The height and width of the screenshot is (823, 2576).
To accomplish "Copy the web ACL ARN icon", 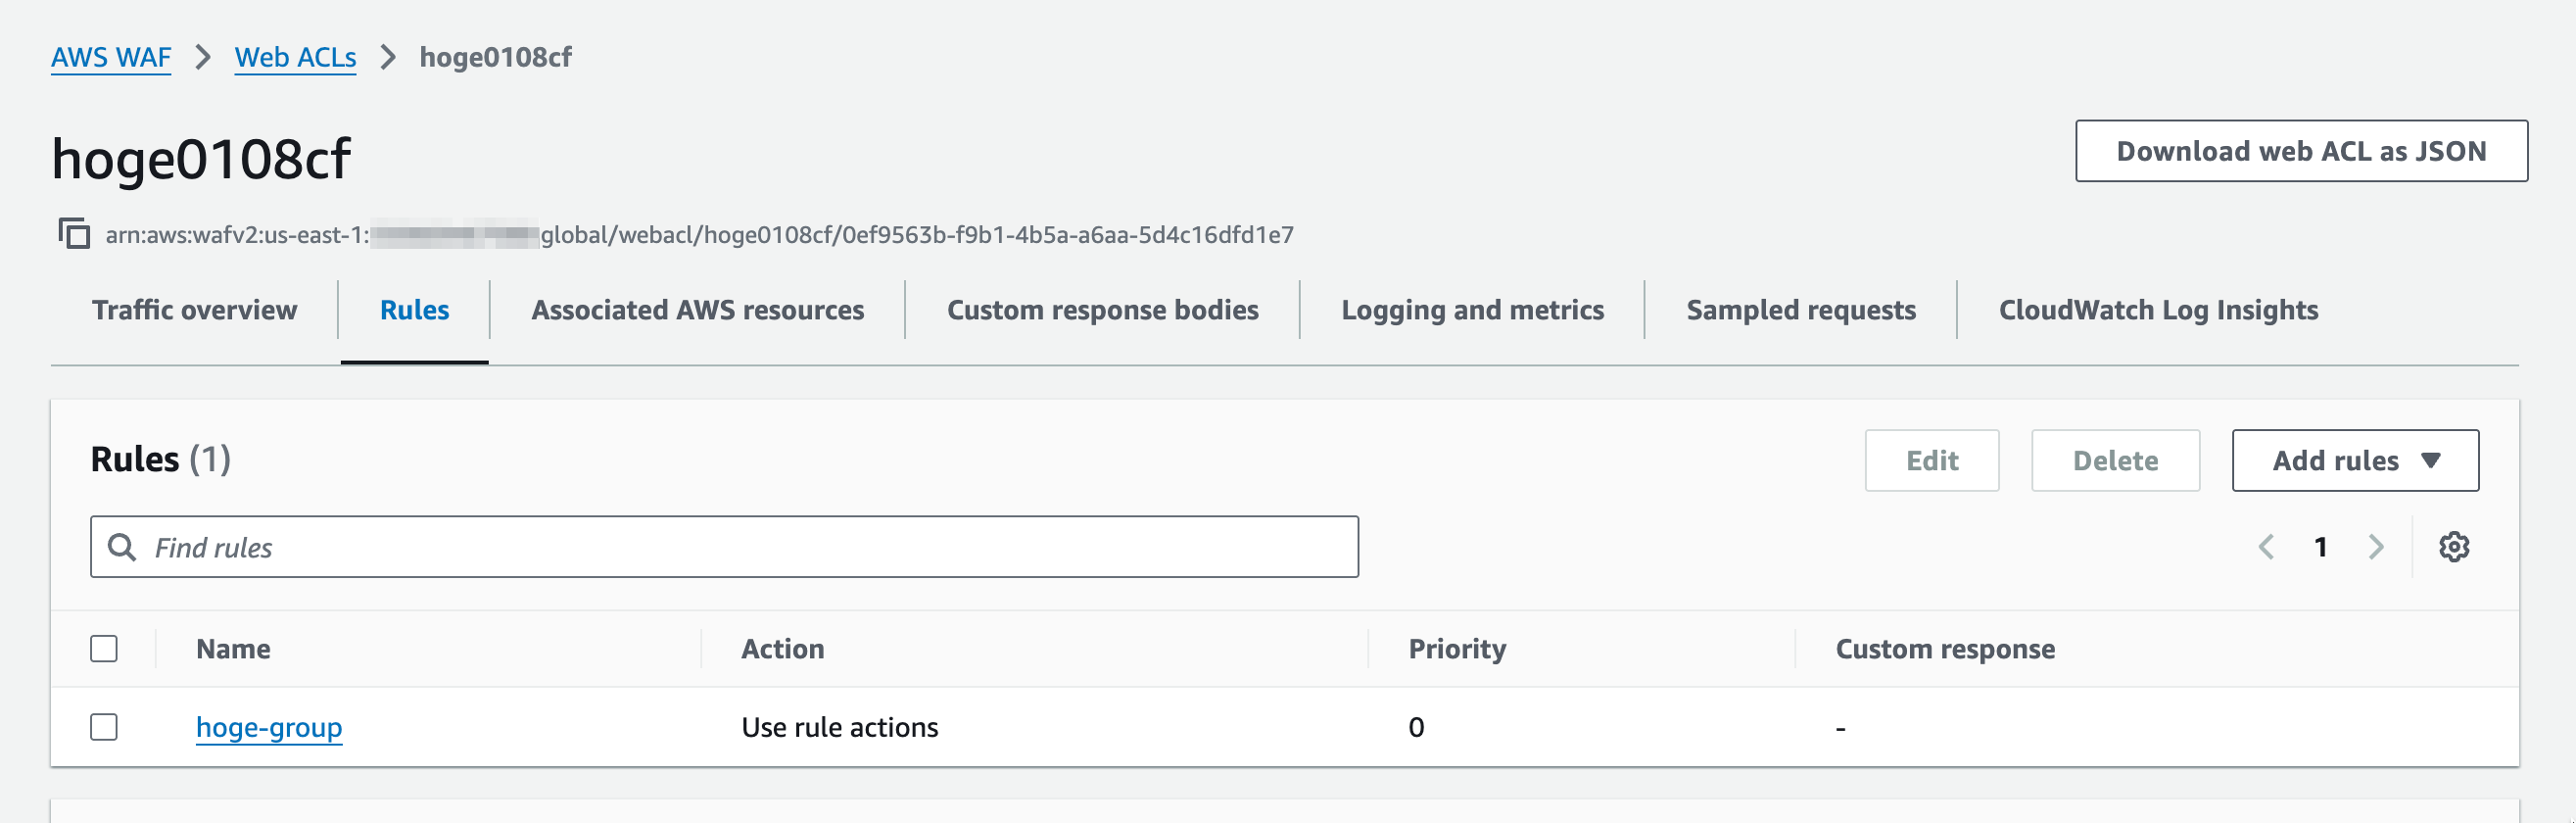I will (74, 234).
